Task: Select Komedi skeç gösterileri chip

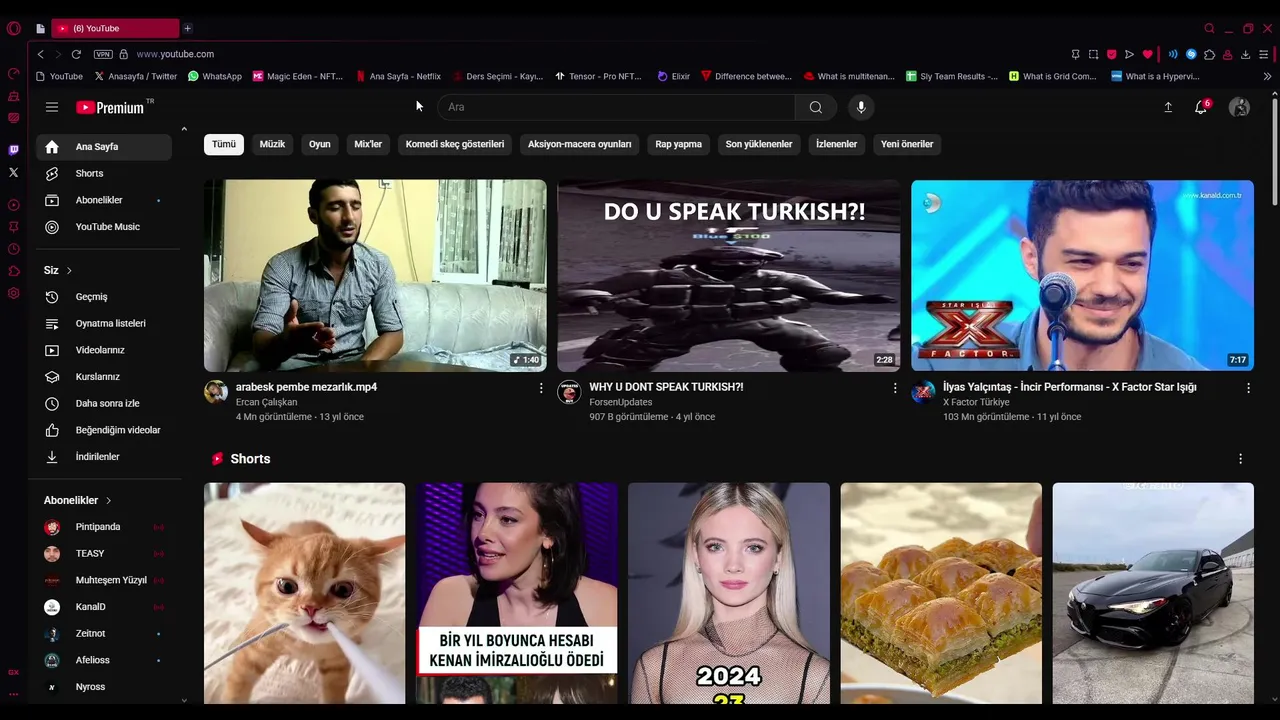Action: (455, 144)
